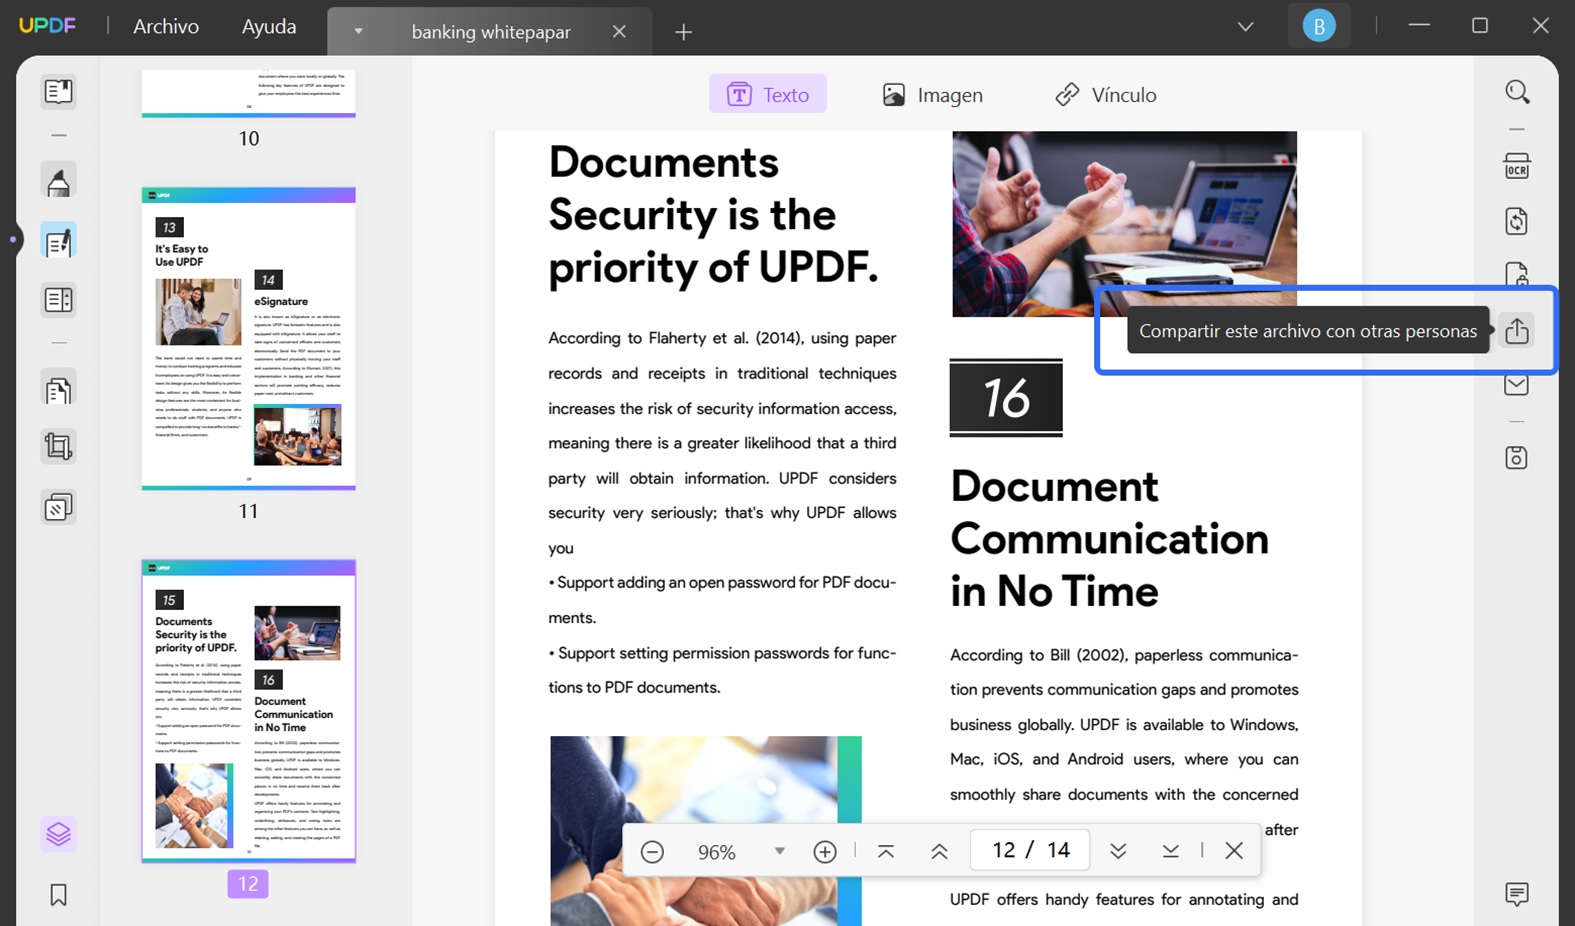Screen dimensions: 1575x926
Task: Click heading "Document Communication in No Time"
Action: point(1109,539)
